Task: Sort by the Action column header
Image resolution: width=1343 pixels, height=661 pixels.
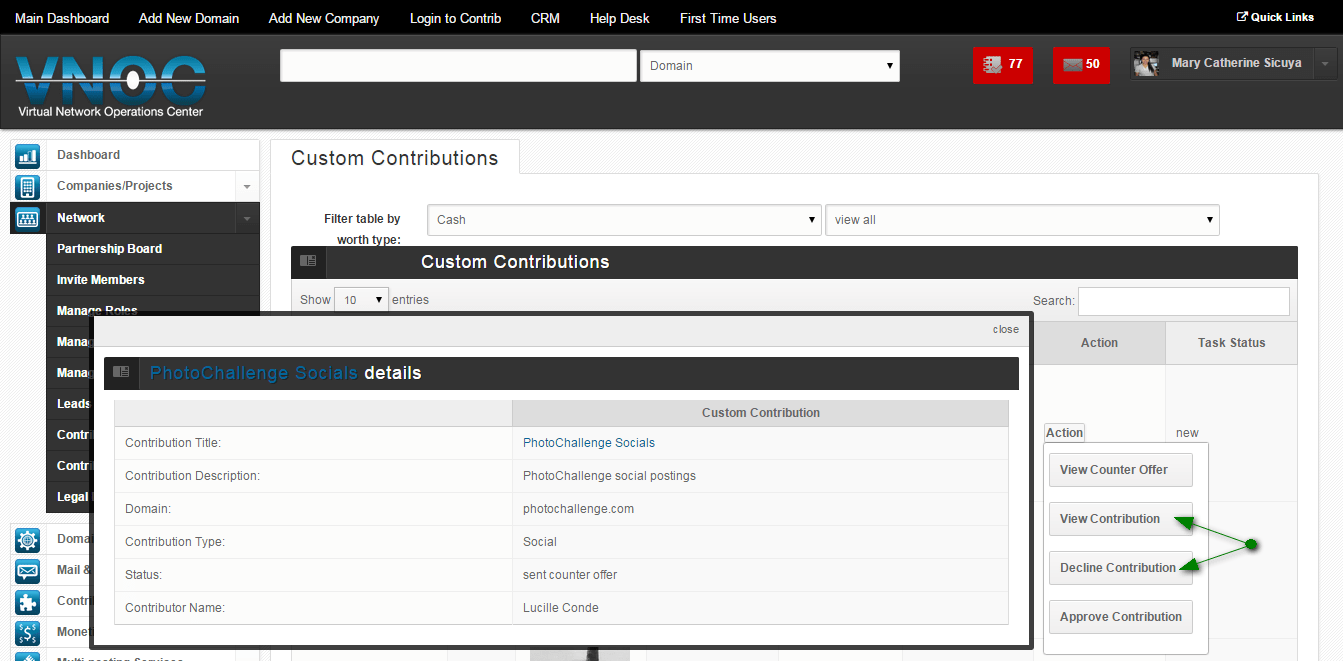Action: point(1099,343)
